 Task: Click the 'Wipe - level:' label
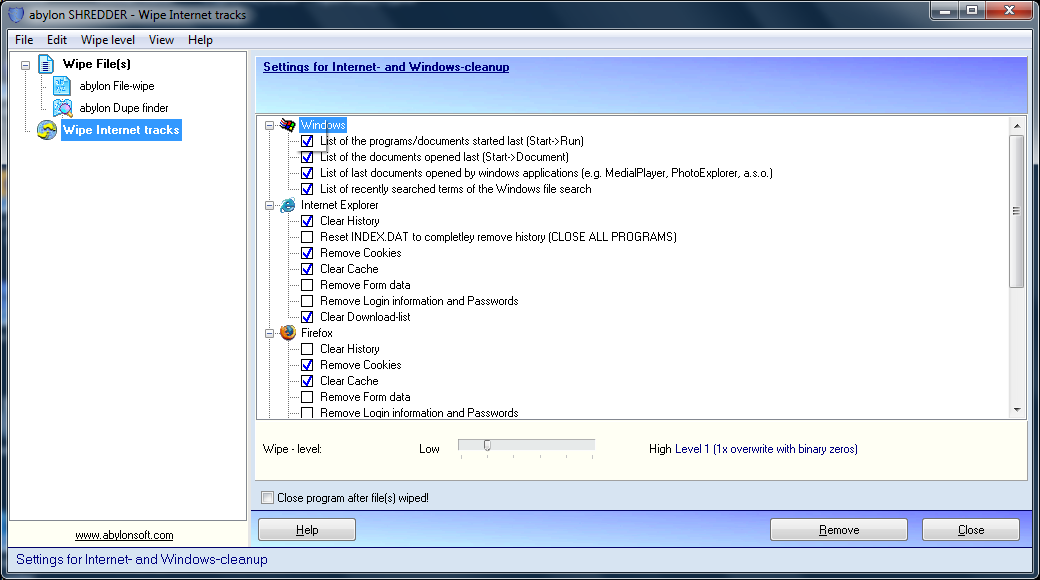click(292, 449)
